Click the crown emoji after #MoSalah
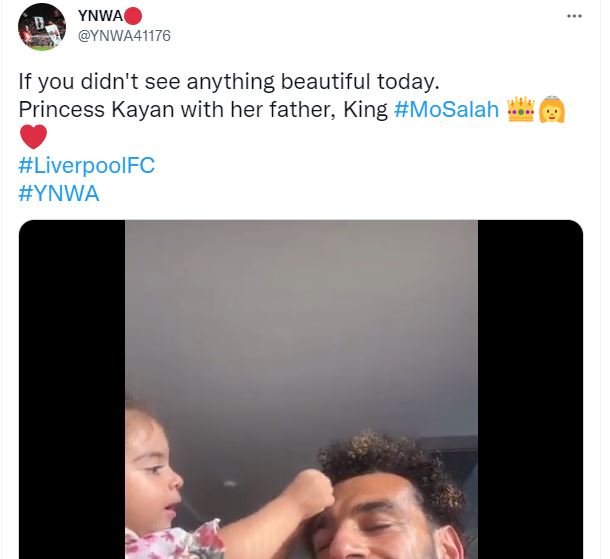 (x=521, y=110)
